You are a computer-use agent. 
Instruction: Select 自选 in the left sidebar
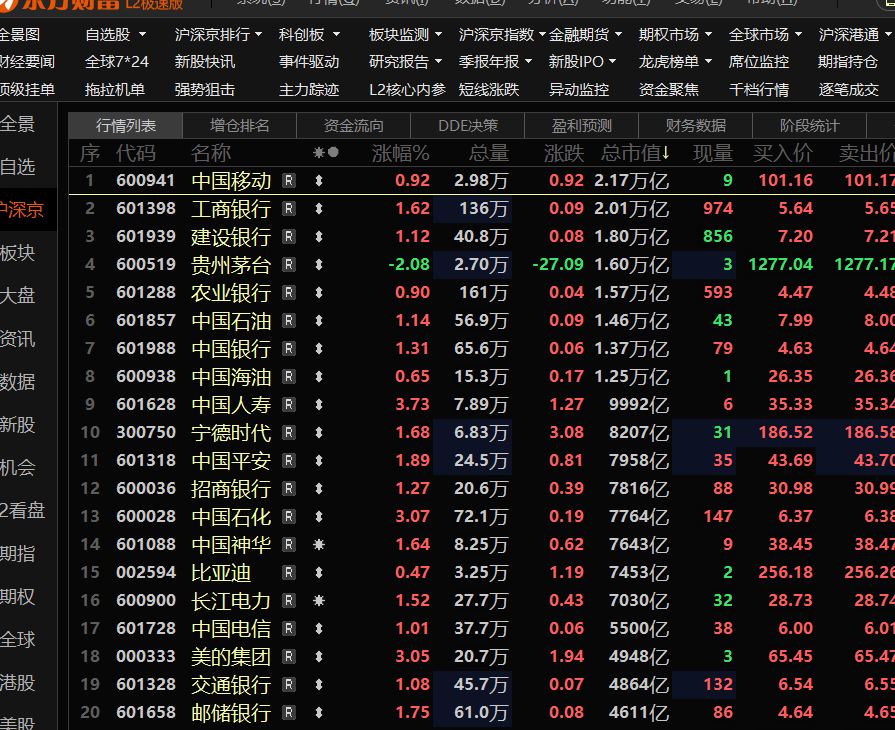pyautogui.click(x=17, y=167)
